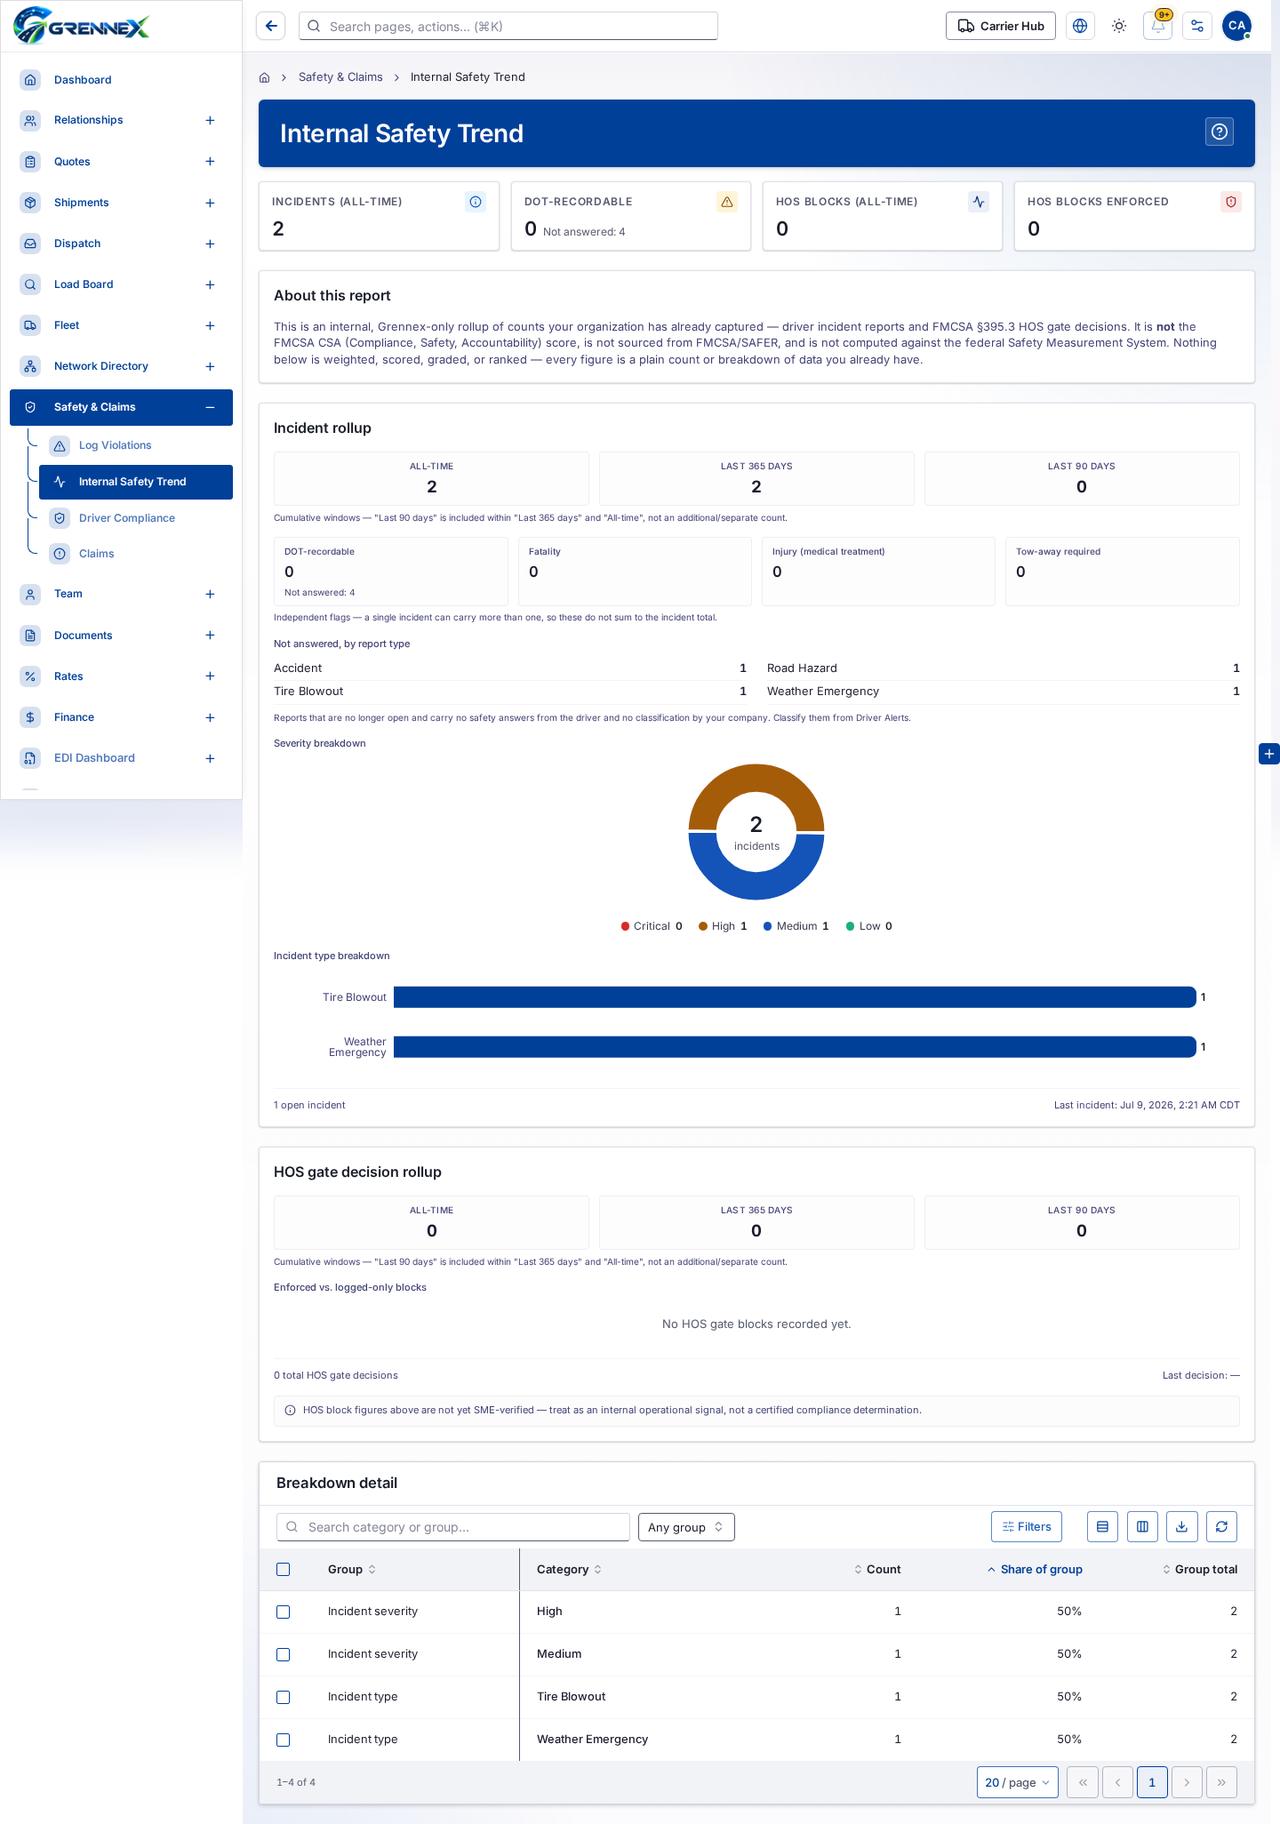The height and width of the screenshot is (1824, 1280).
Task: Download the breakdown detail table
Action: [x=1181, y=1527]
